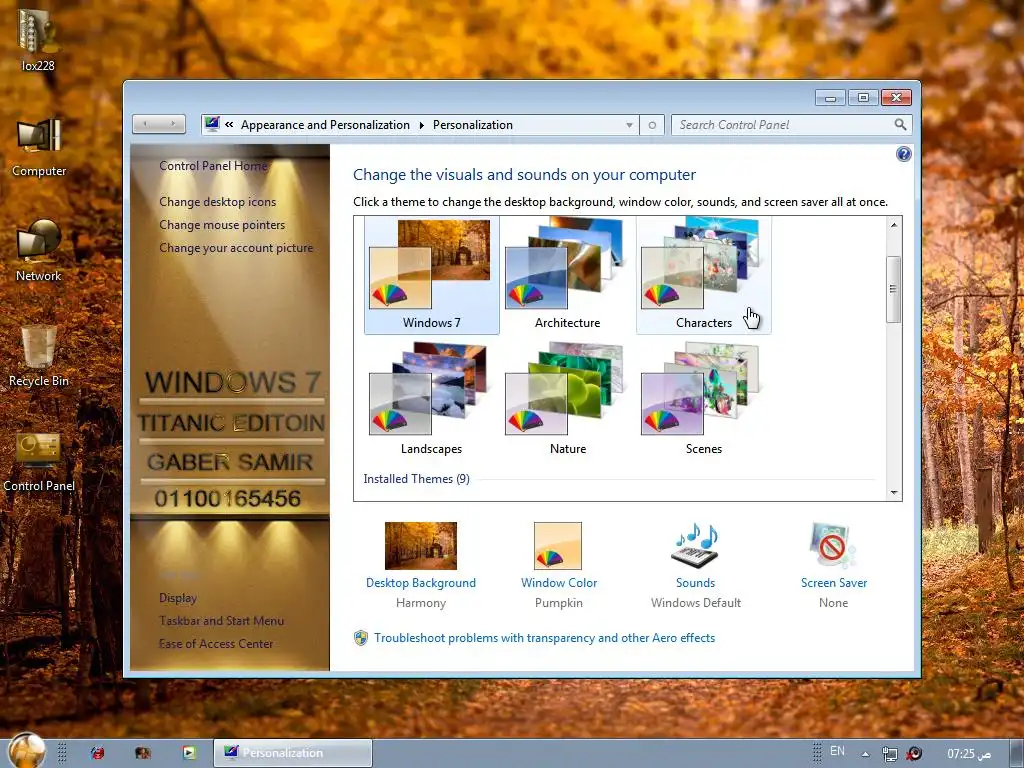Open Change your account picture
The width and height of the screenshot is (1024, 768).
tap(236, 248)
